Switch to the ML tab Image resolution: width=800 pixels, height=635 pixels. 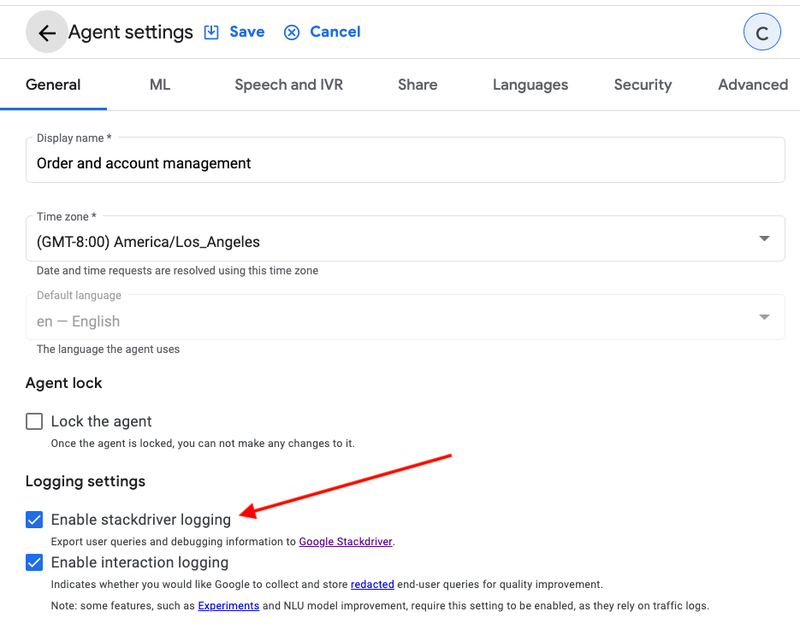[x=160, y=85]
